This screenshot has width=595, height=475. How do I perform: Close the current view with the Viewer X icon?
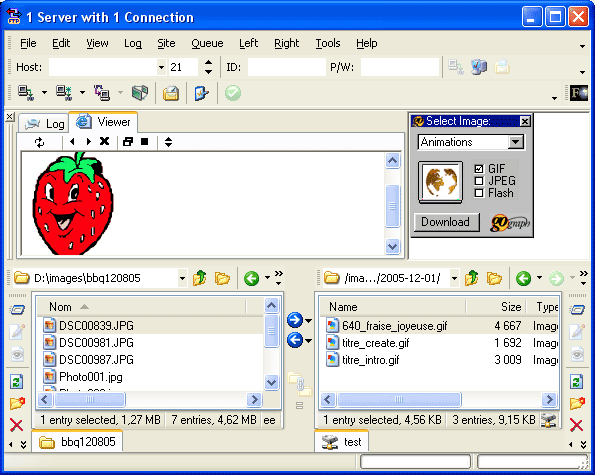point(104,142)
